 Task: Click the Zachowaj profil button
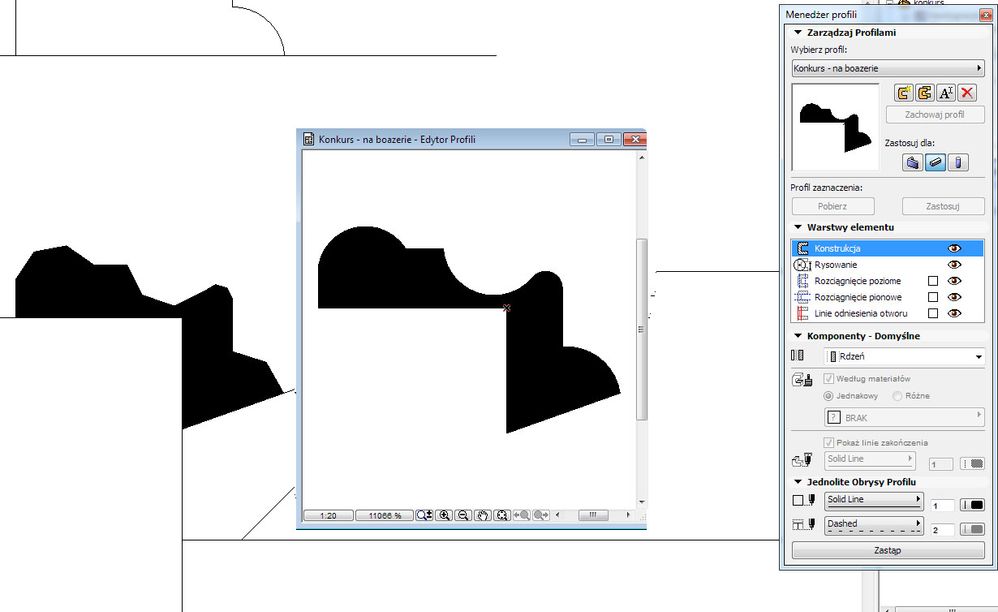coord(935,115)
